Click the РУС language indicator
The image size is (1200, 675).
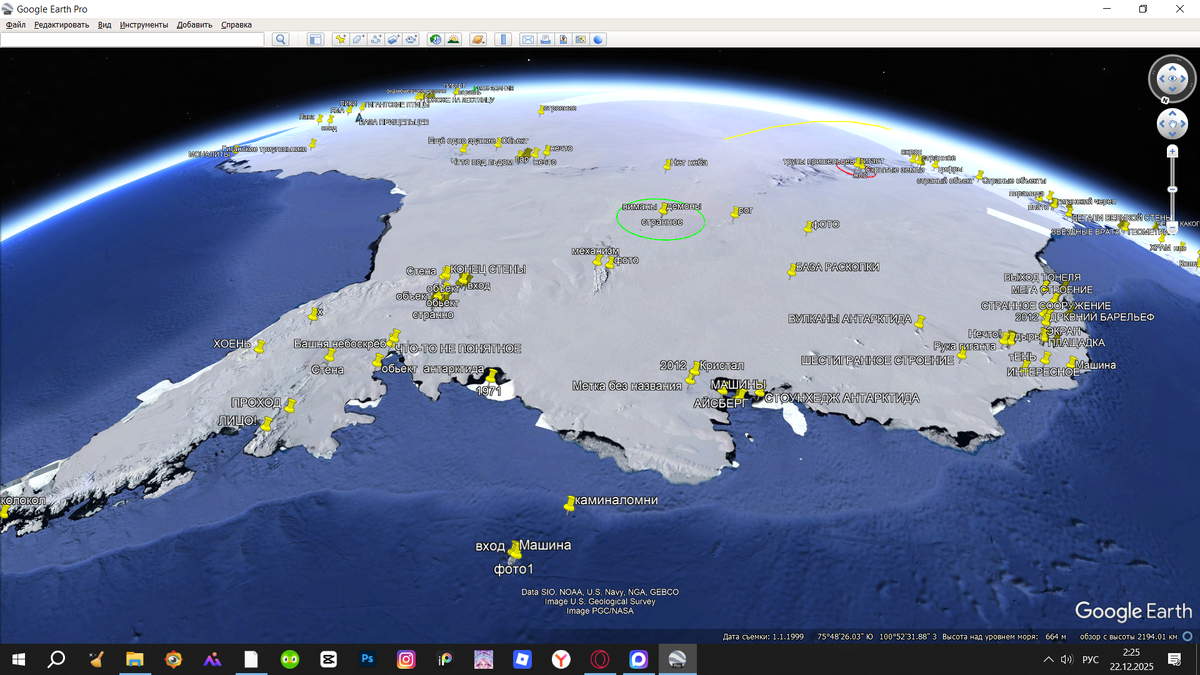1091,660
